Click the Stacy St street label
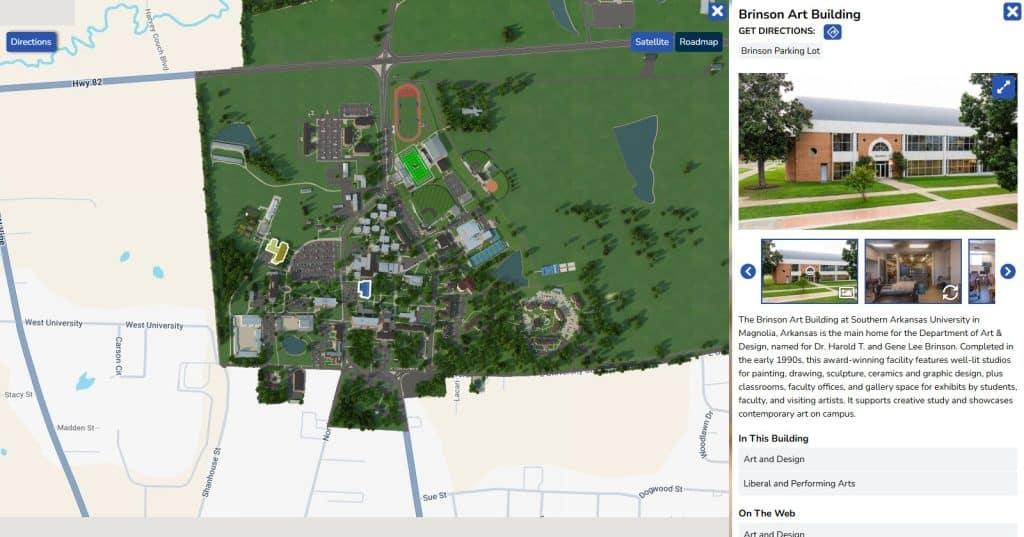Image resolution: width=1024 pixels, height=537 pixels. [x=18, y=395]
